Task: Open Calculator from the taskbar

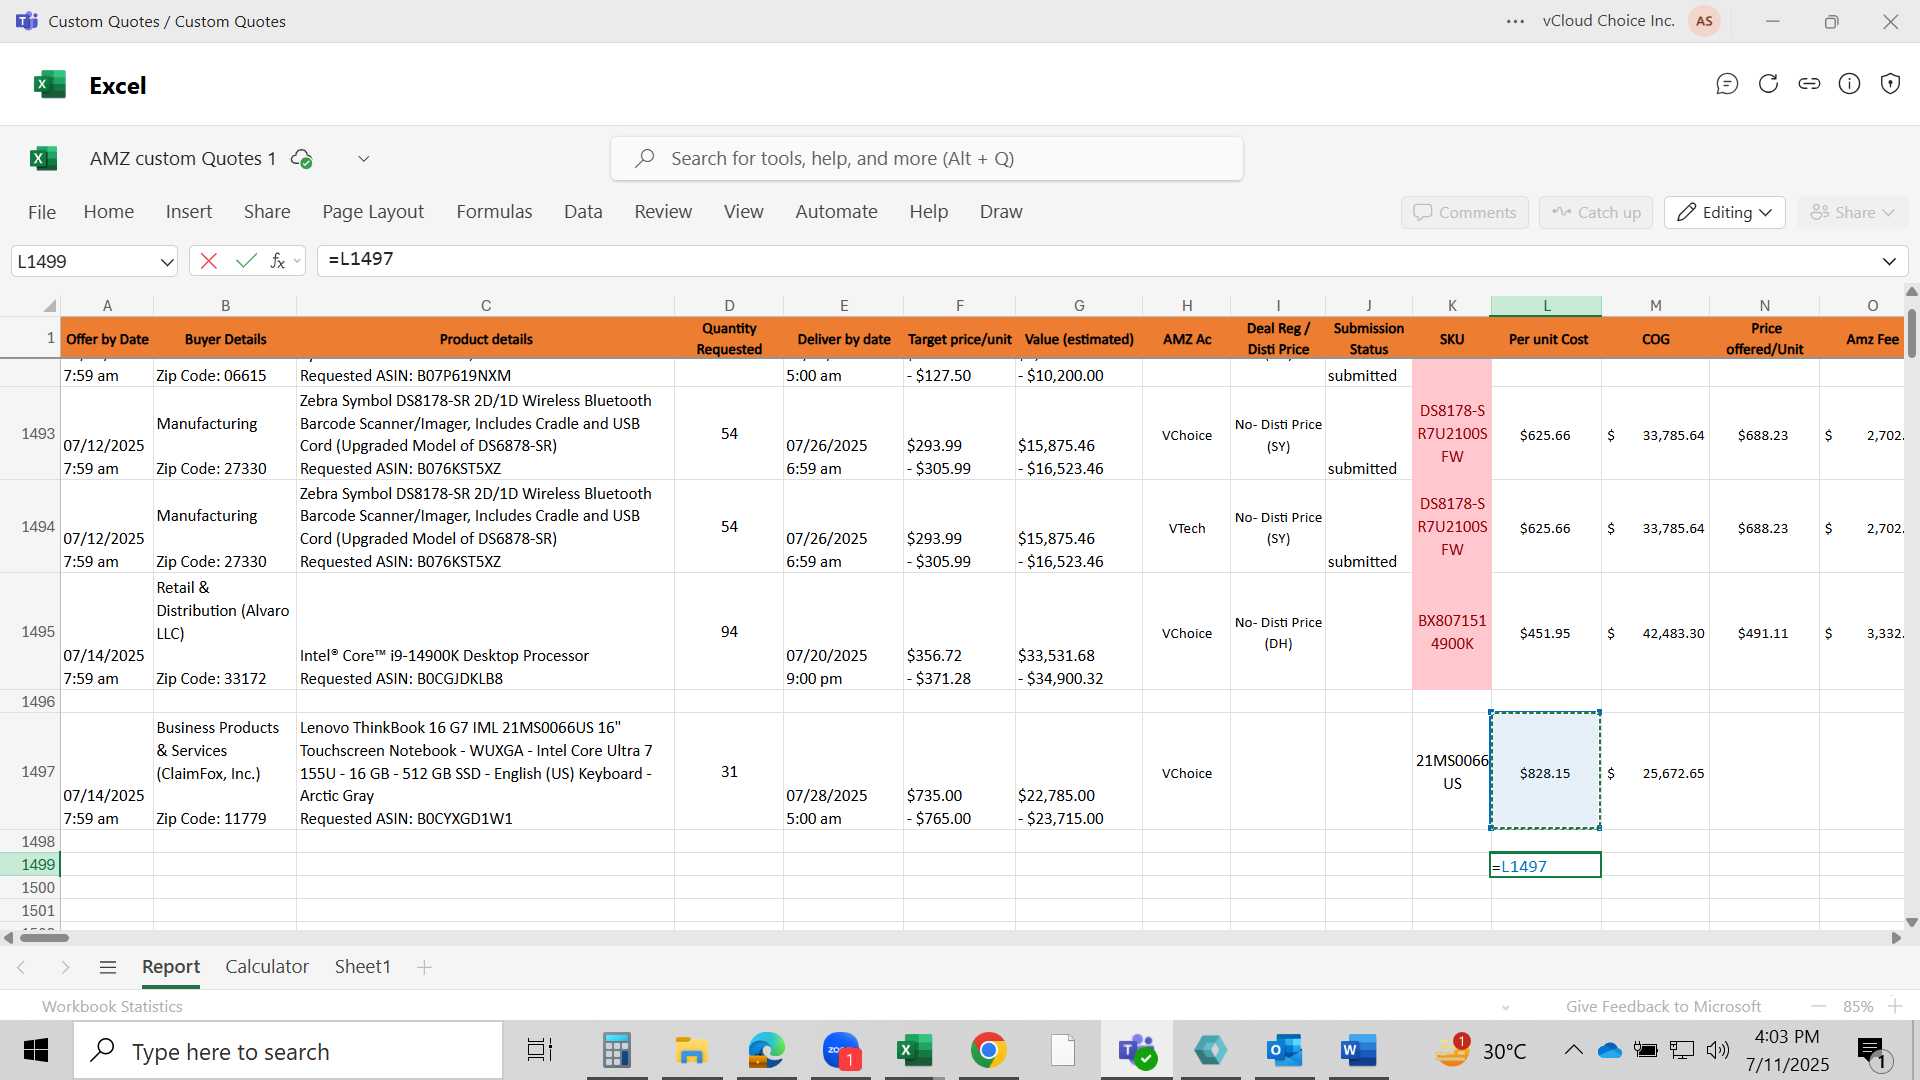Action: coord(616,1051)
